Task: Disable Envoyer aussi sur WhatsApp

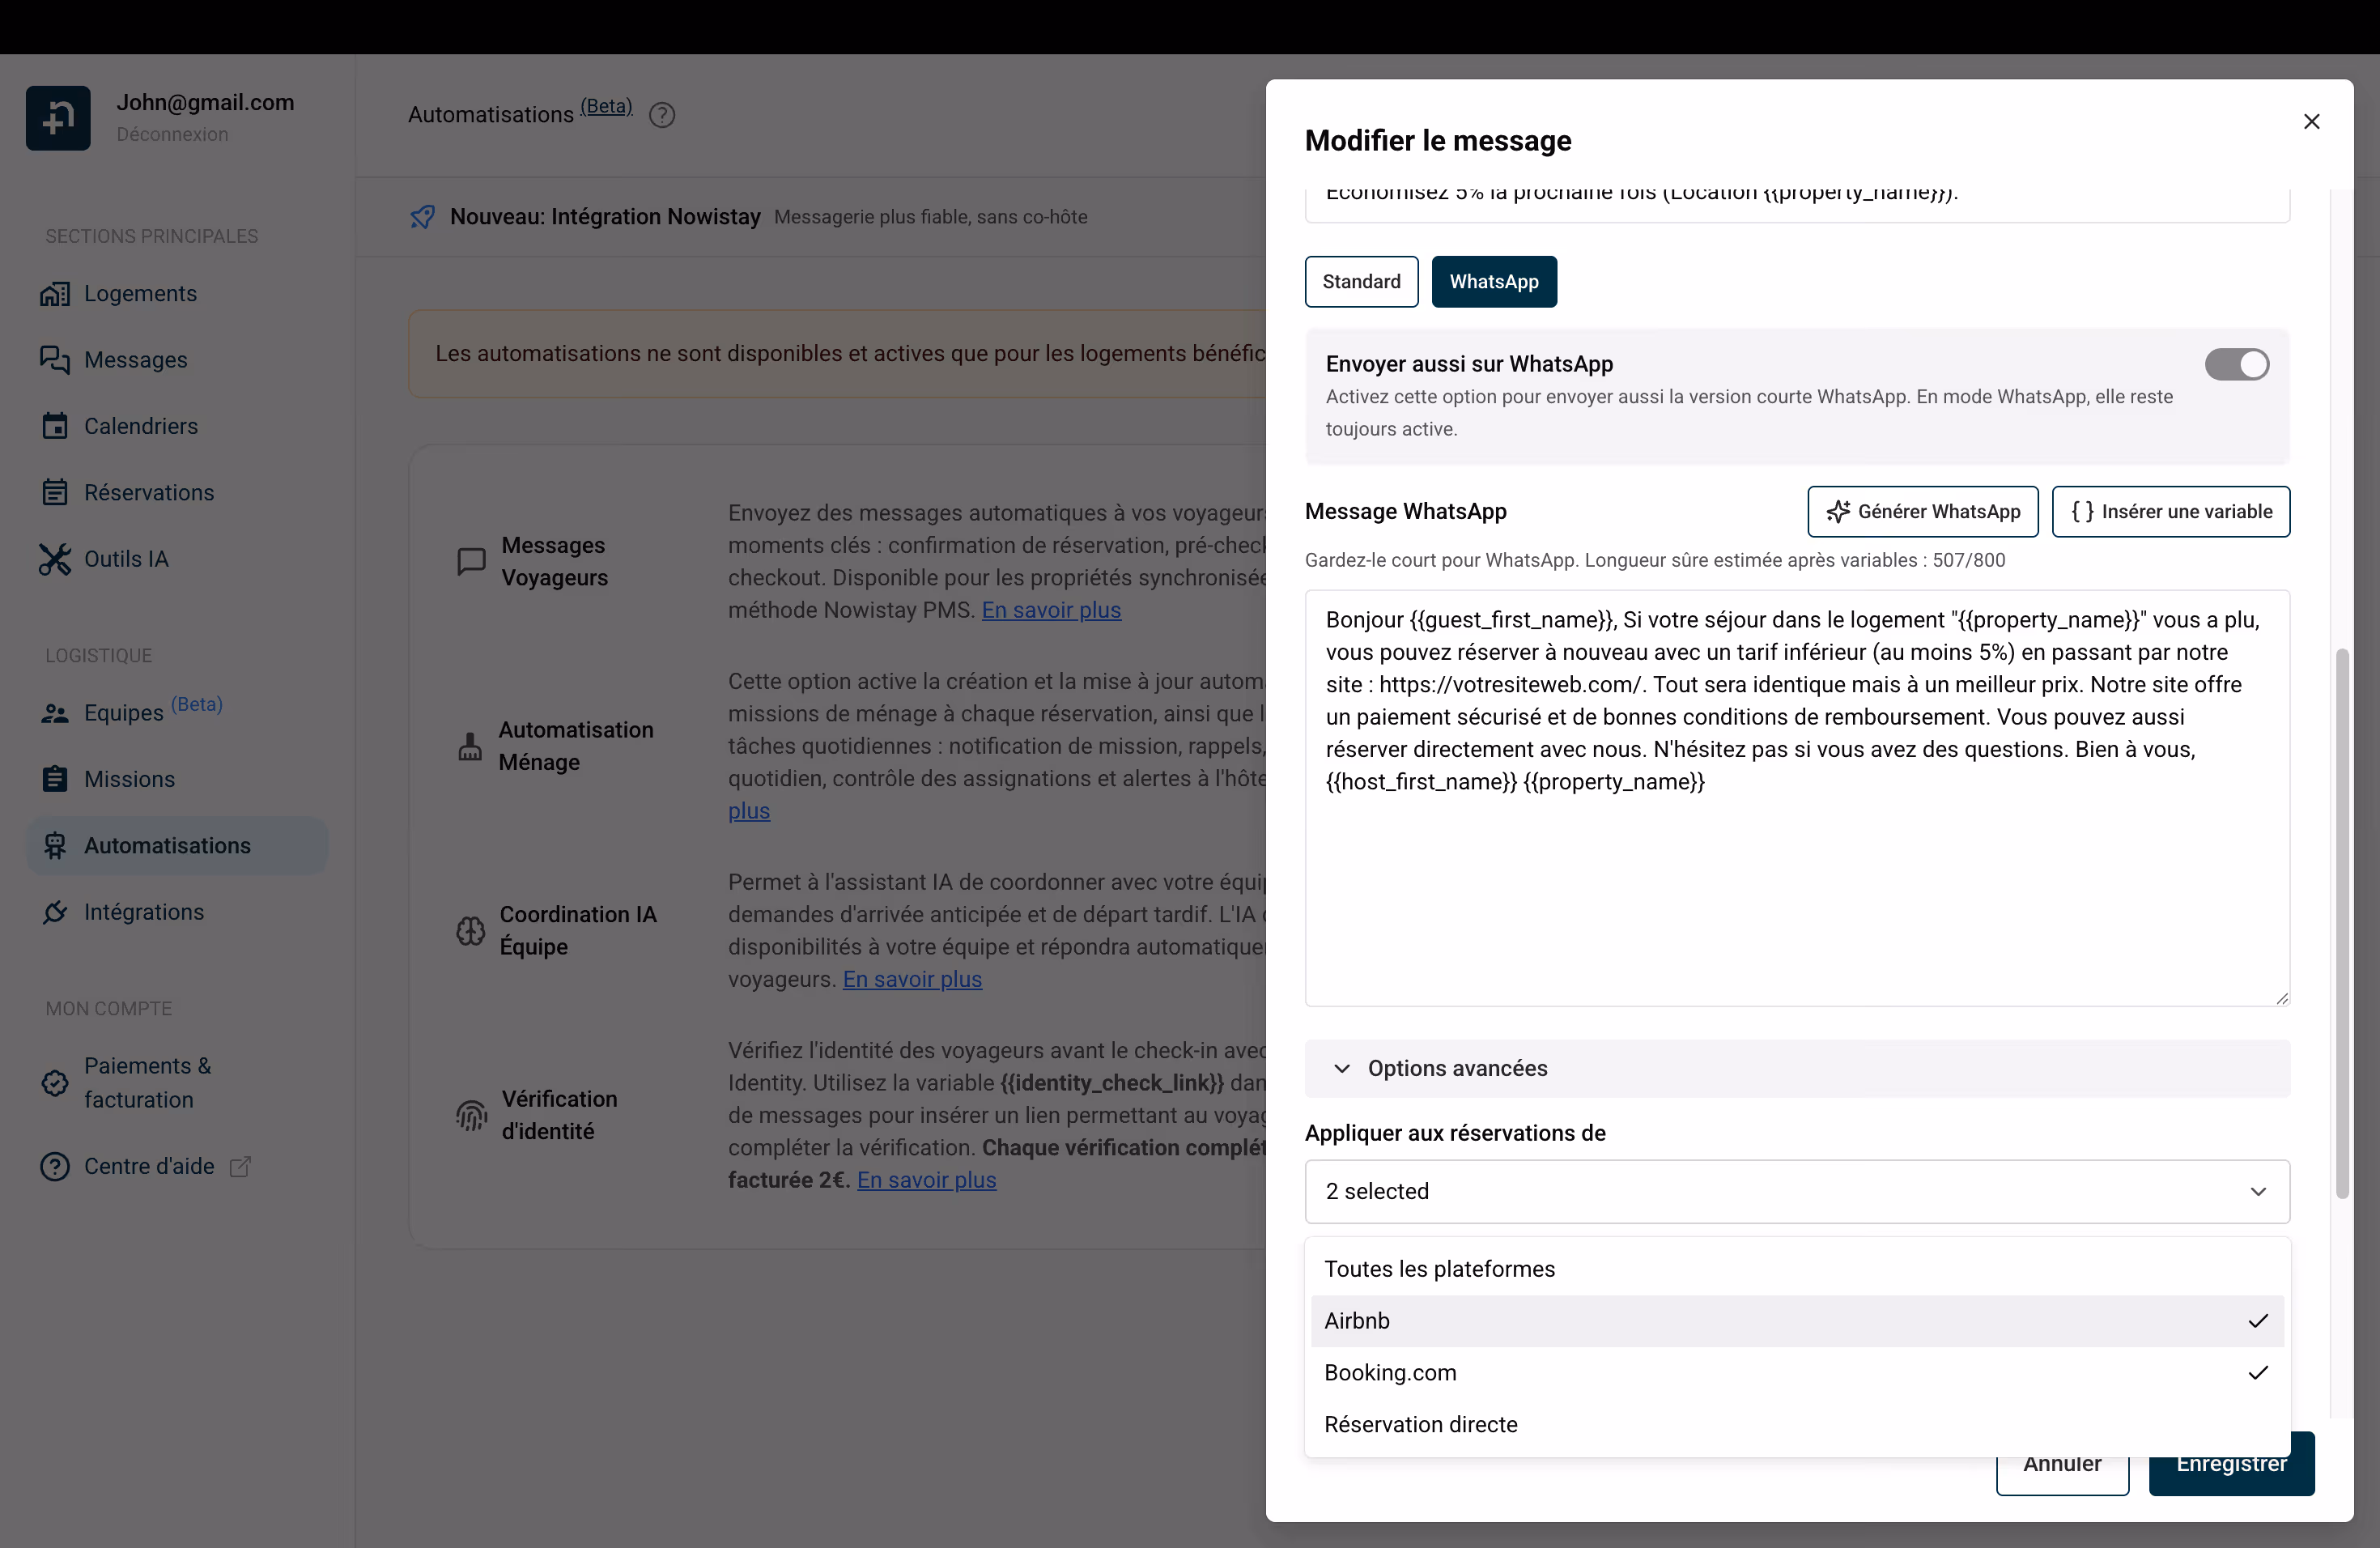Action: pyautogui.click(x=2237, y=364)
